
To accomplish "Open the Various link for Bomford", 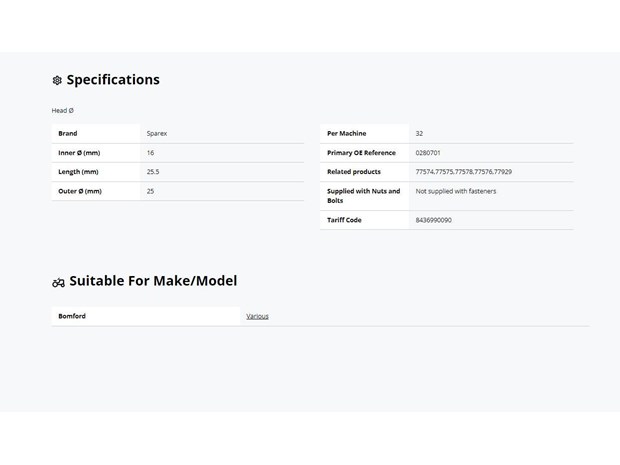I will (x=257, y=316).
